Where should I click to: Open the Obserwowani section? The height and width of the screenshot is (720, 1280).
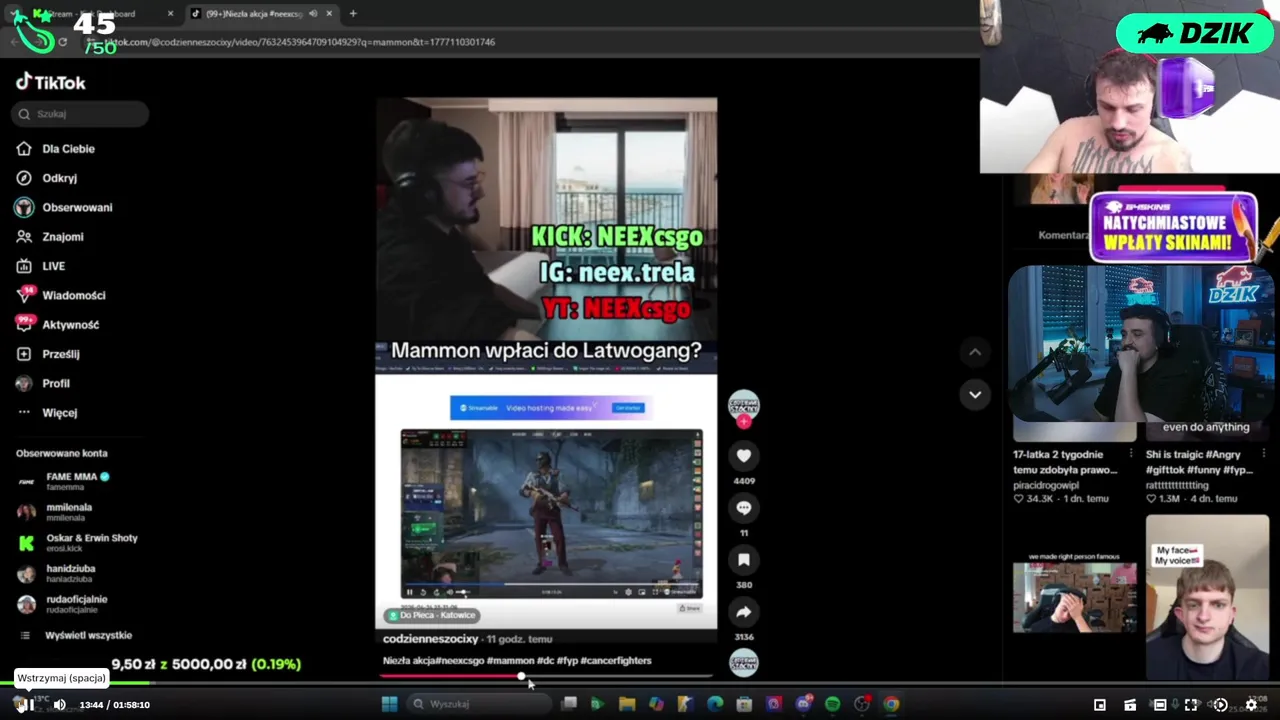click(x=65, y=207)
